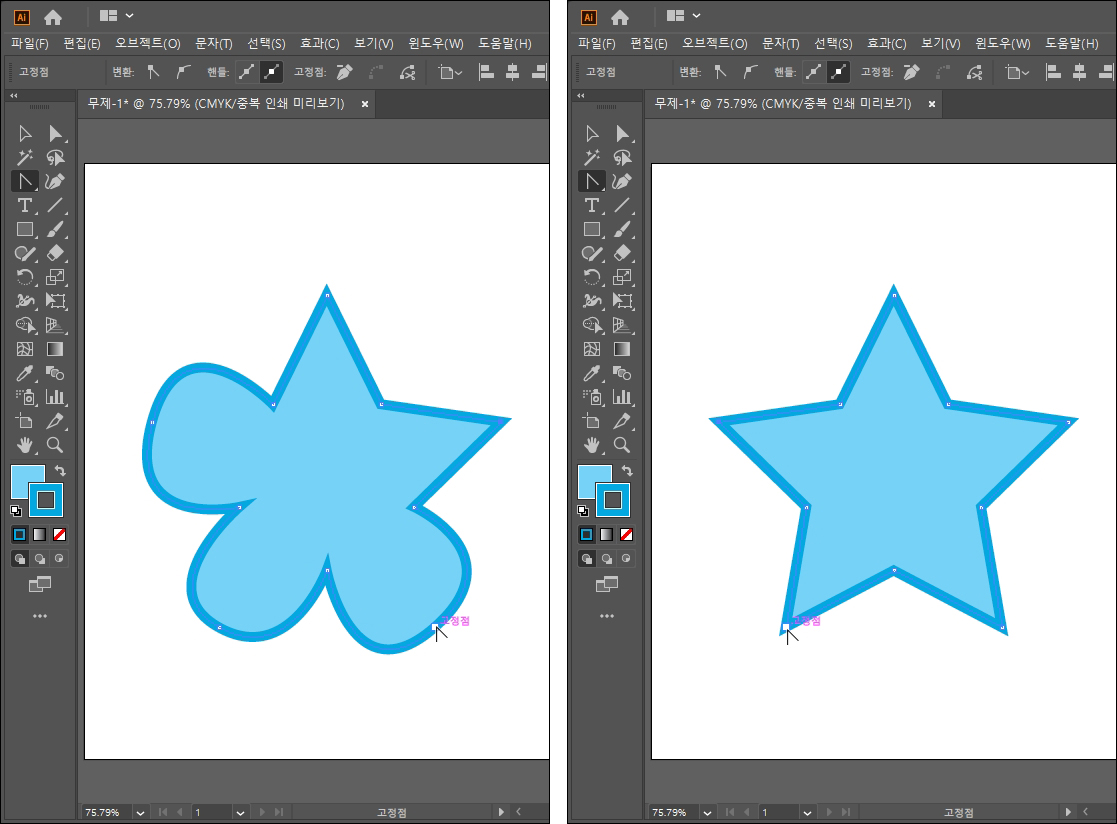Show handles for selected anchors in left window
The height and width of the screenshot is (824, 1117).
pos(246,72)
